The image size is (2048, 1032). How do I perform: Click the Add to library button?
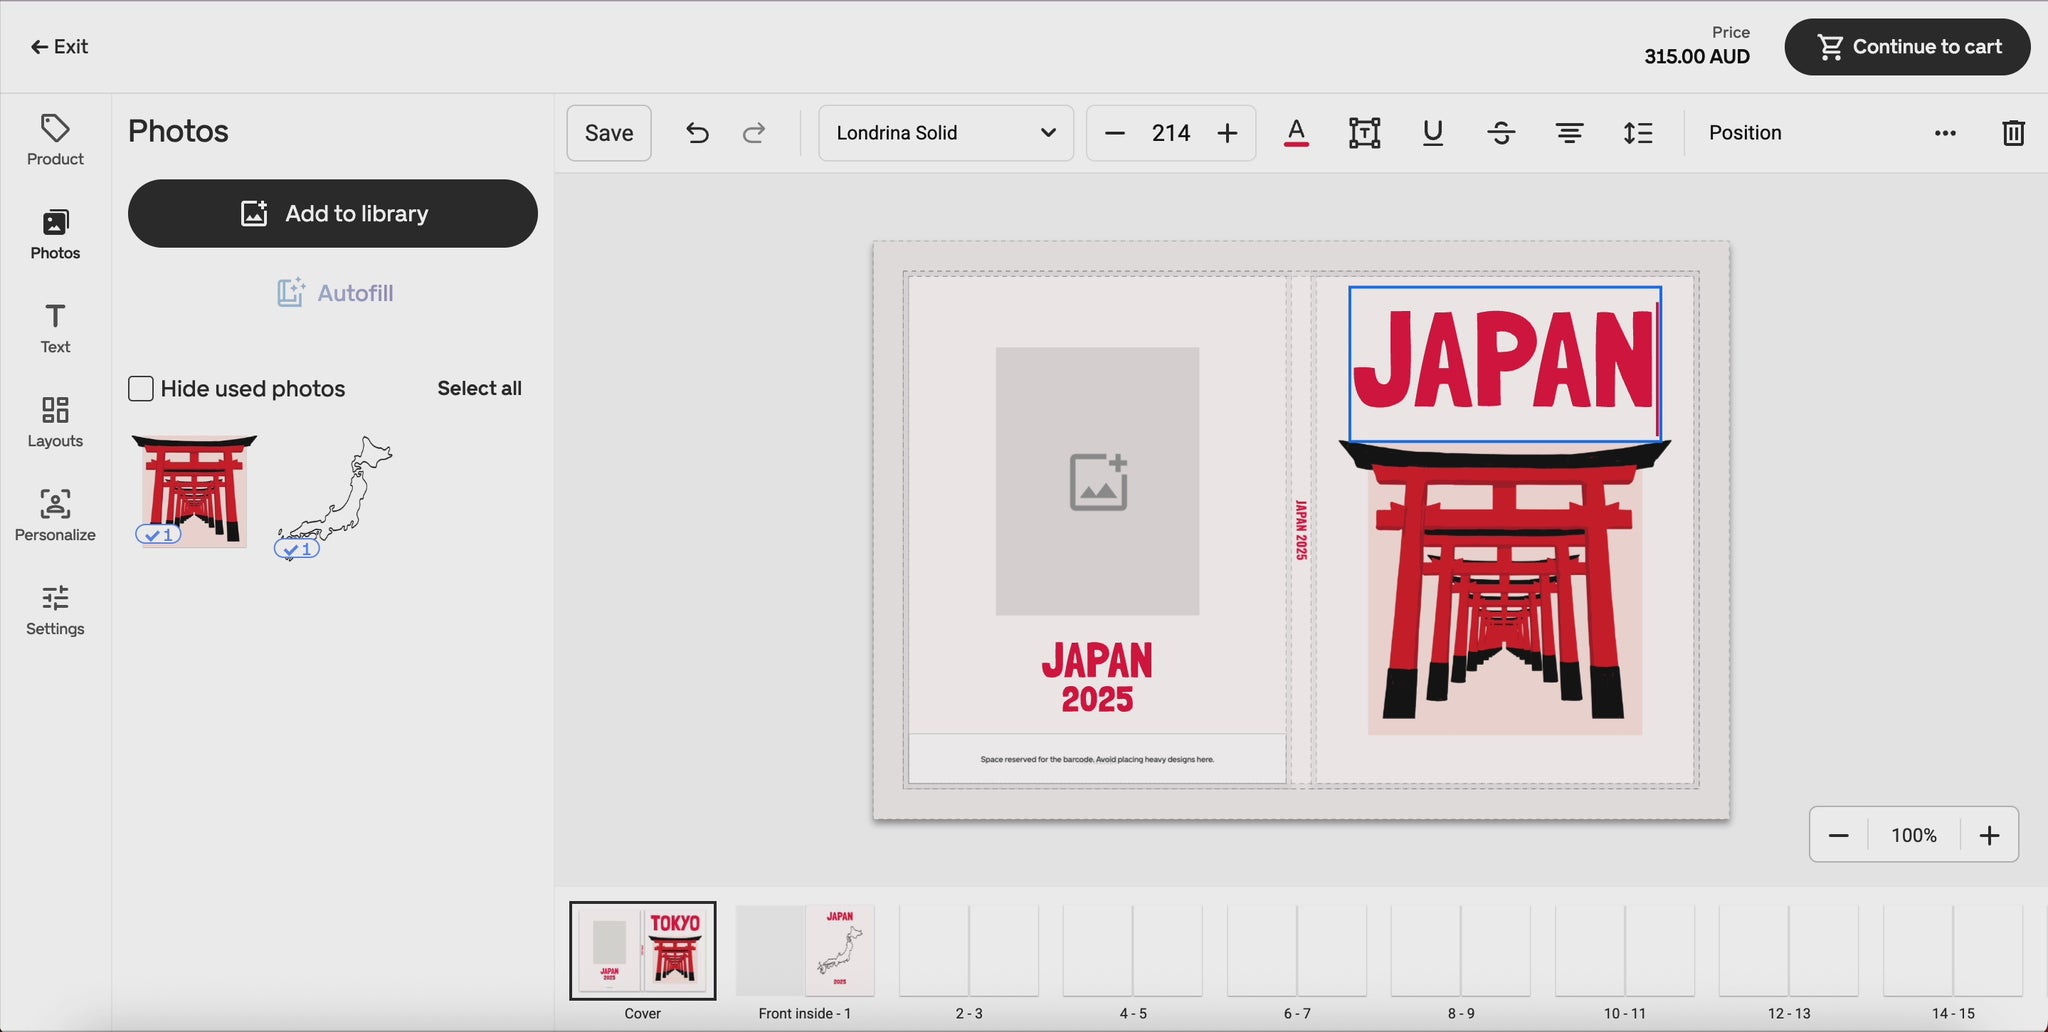point(332,214)
